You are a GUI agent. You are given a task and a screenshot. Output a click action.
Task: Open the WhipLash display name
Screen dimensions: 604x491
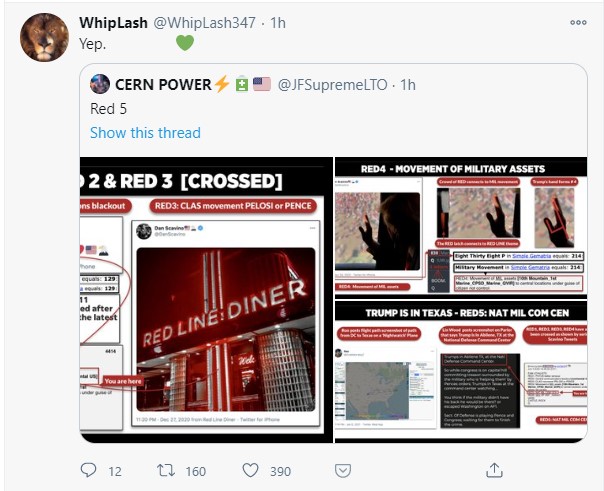pos(113,23)
